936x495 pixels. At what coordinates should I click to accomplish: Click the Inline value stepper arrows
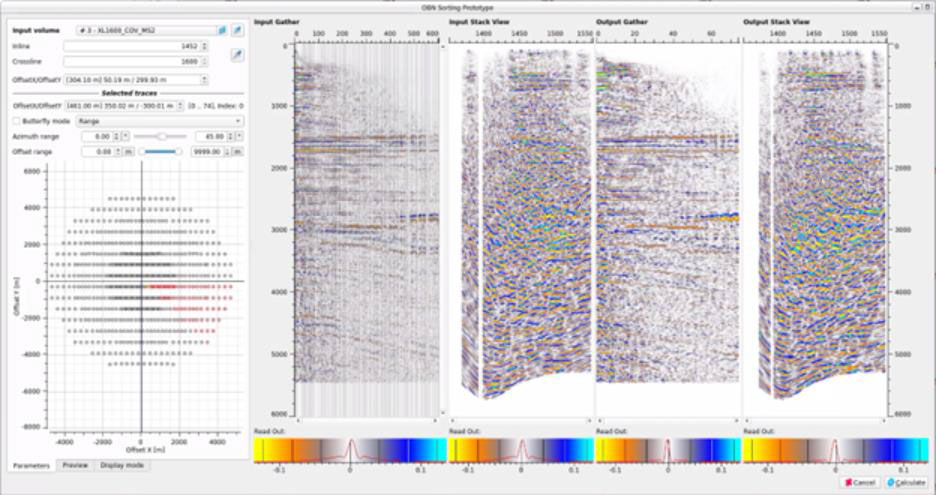205,46
